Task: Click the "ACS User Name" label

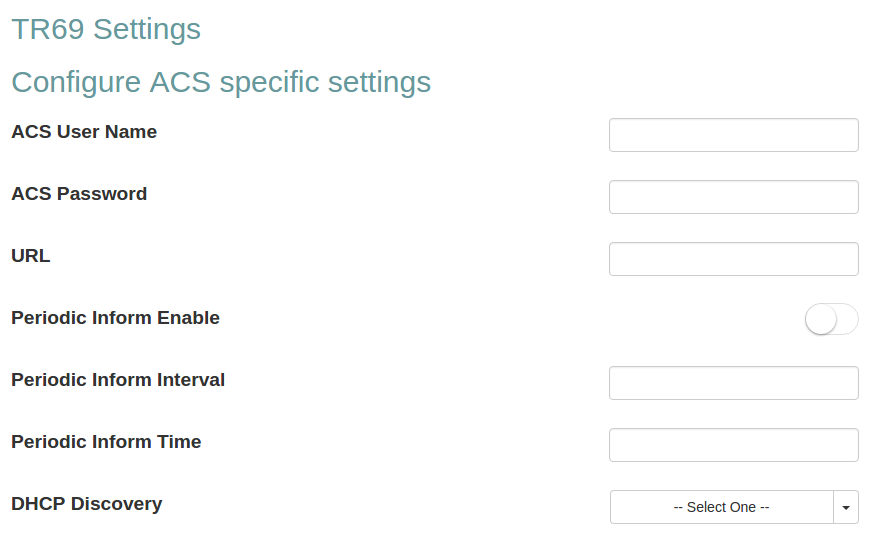Action: pyautogui.click(x=84, y=132)
